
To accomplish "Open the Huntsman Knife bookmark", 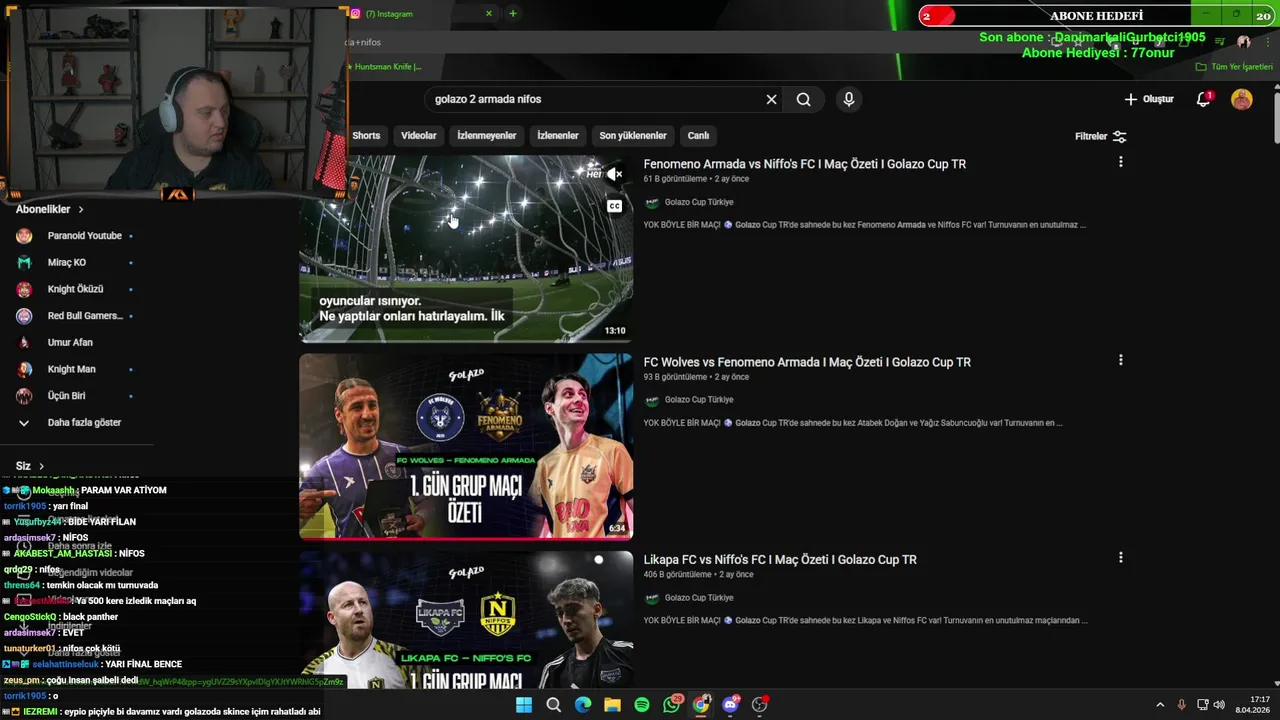I will pos(385,67).
